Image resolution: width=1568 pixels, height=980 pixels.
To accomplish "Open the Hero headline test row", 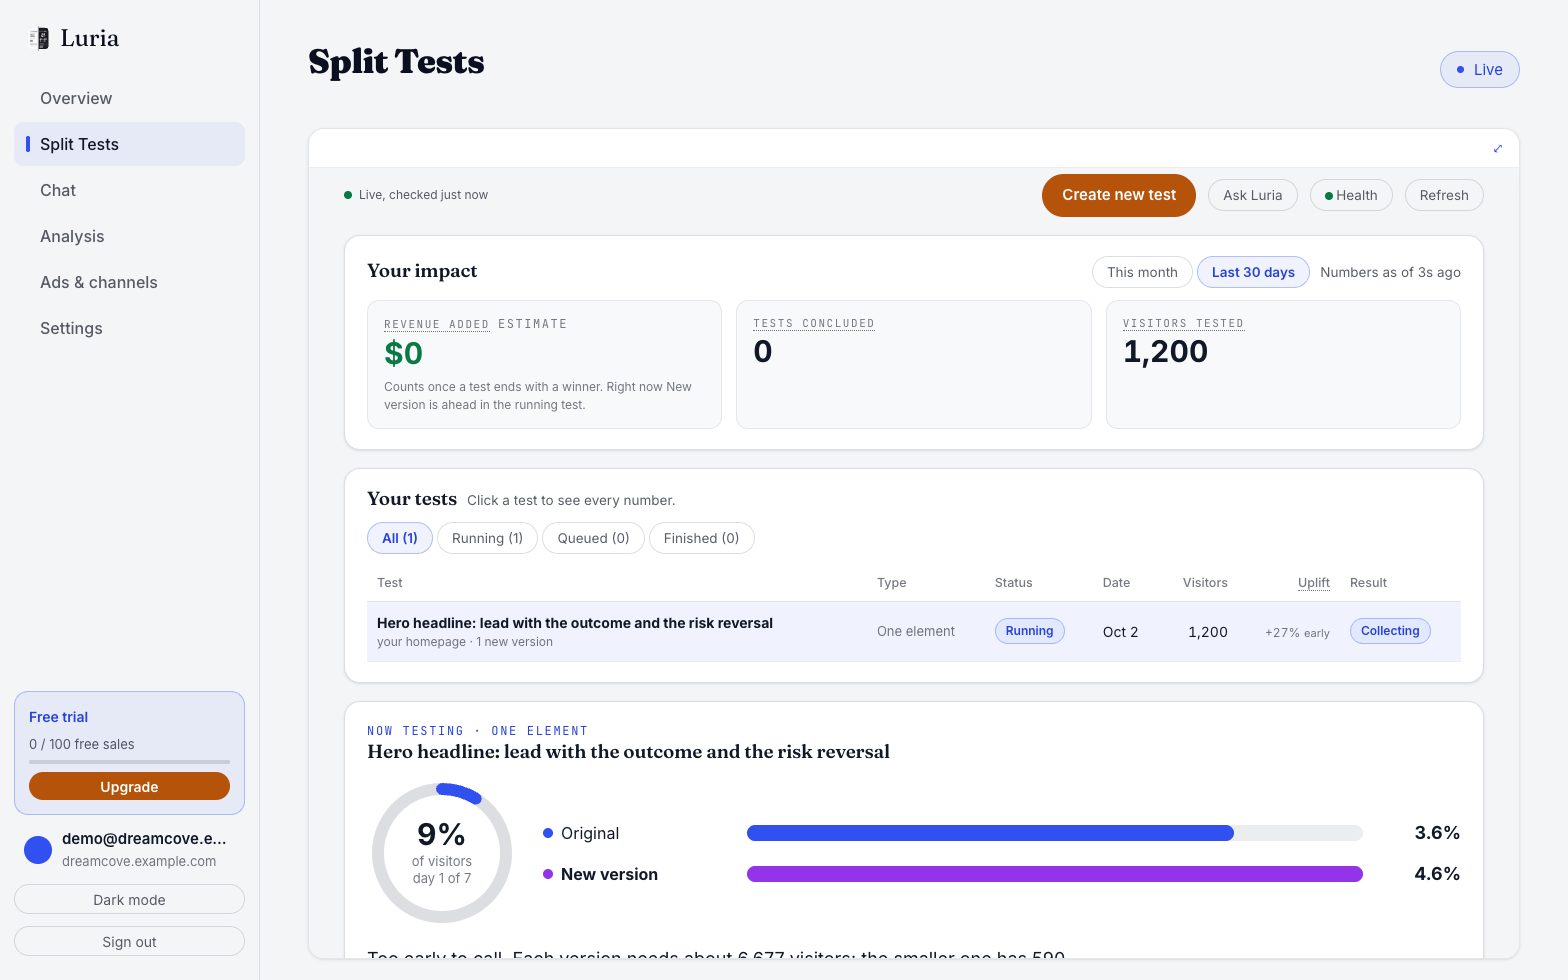I will pos(913,632).
